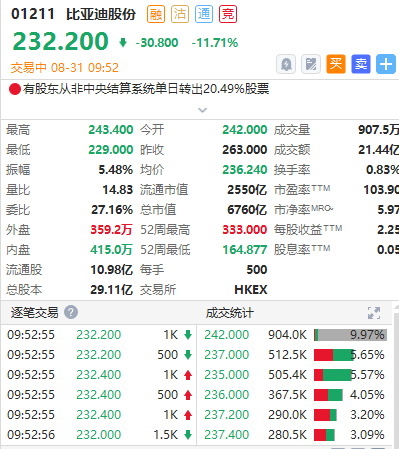
Task: Click the orange 买 buy button
Action: click(x=336, y=64)
